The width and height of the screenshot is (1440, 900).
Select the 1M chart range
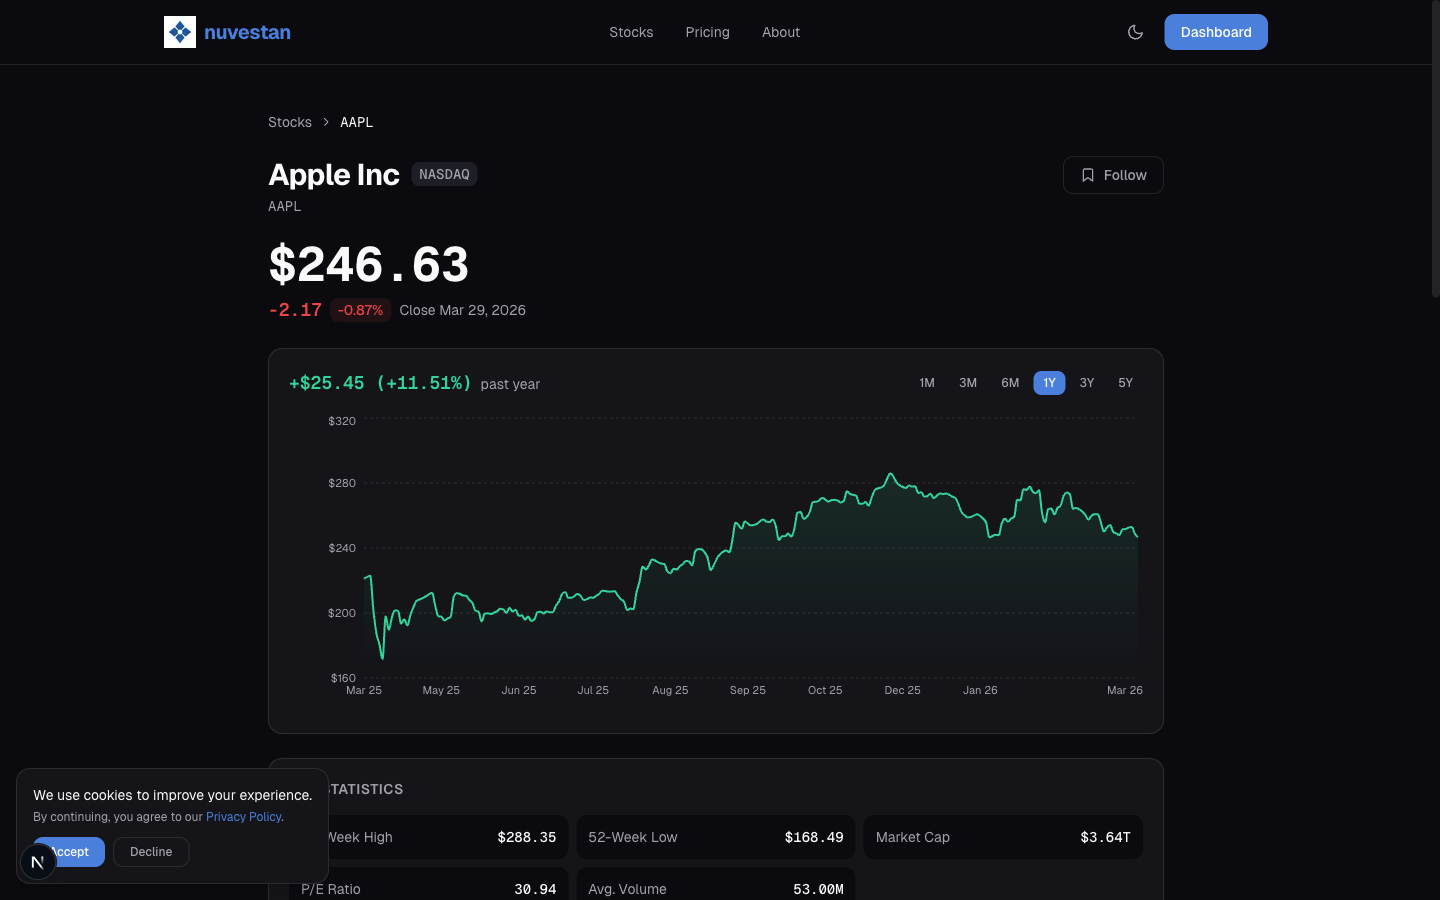click(x=927, y=383)
